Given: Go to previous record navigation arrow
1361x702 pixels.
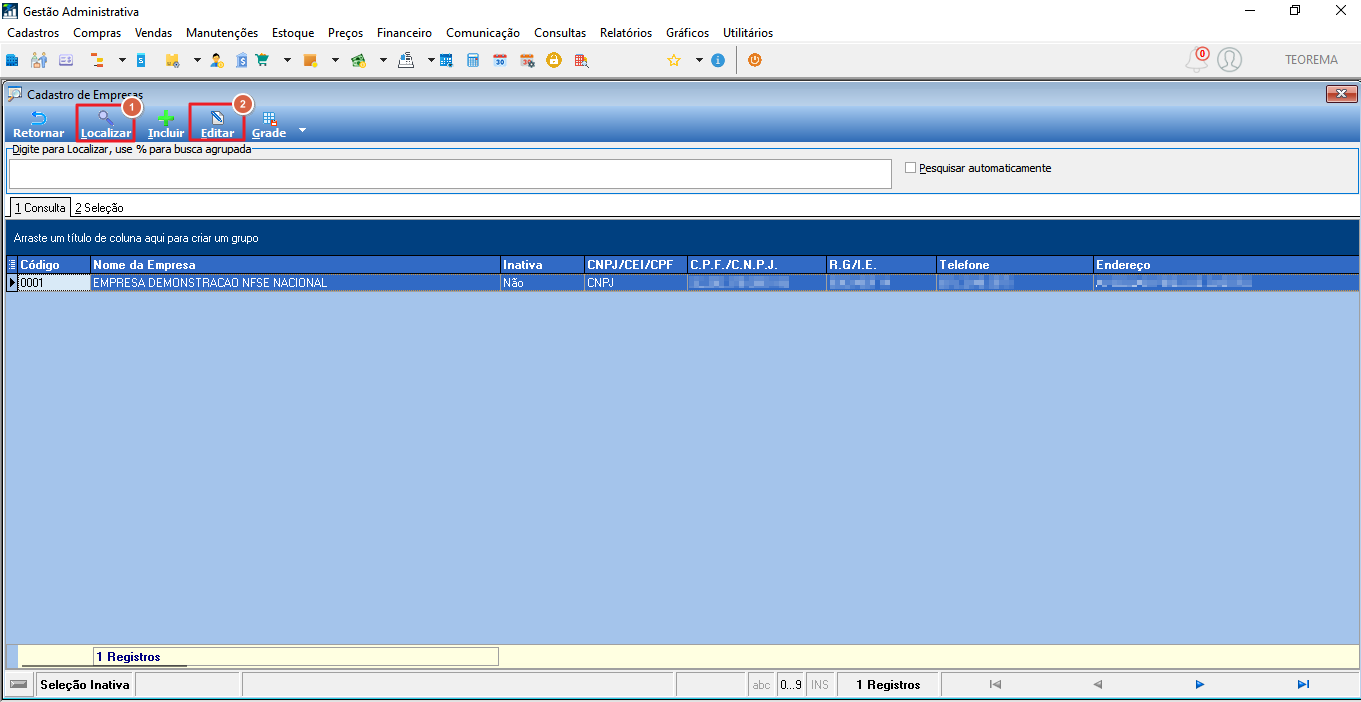Looking at the screenshot, I should 1097,685.
